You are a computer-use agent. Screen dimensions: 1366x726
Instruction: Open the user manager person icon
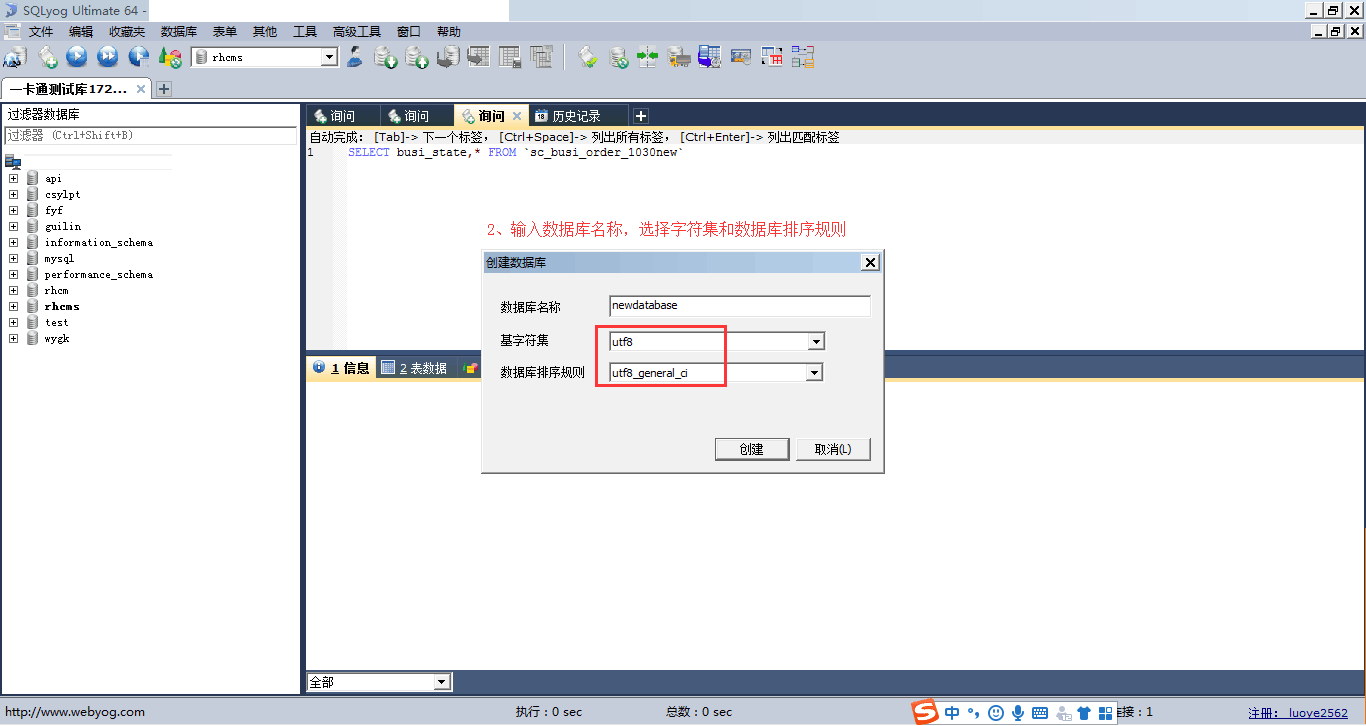pyautogui.click(x=355, y=57)
